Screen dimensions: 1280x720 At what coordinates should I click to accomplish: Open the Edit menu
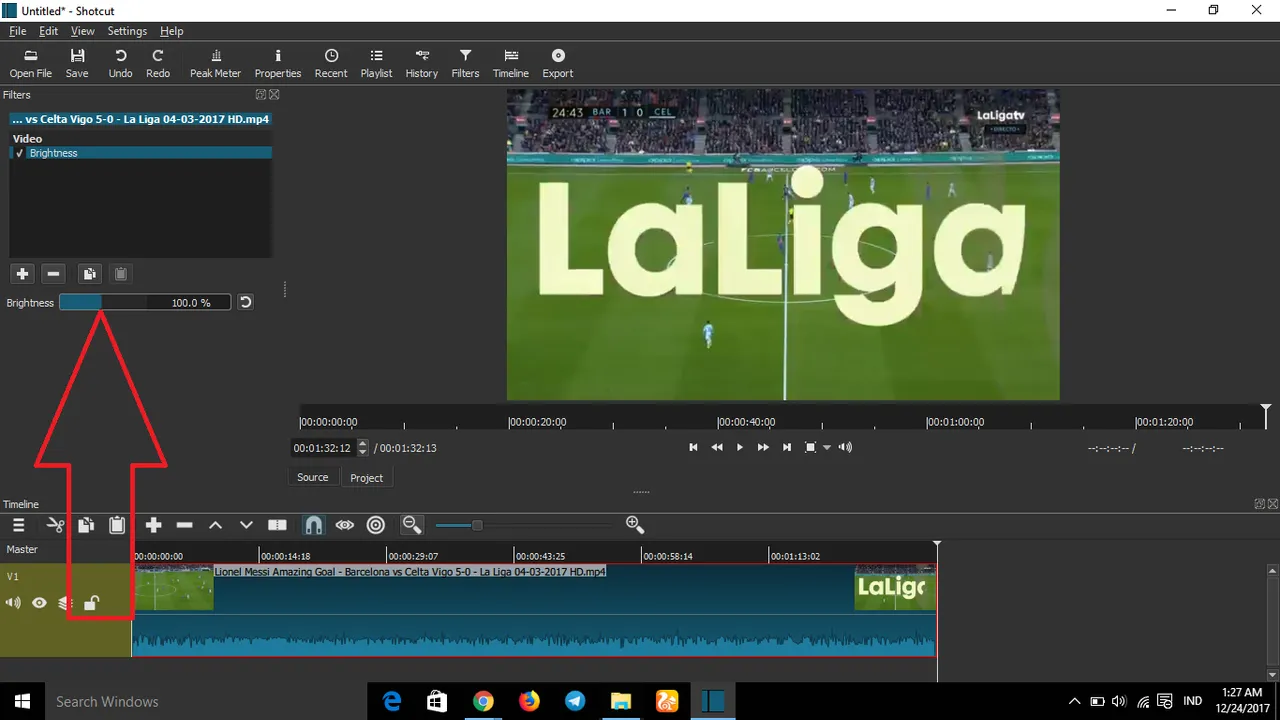tap(48, 31)
